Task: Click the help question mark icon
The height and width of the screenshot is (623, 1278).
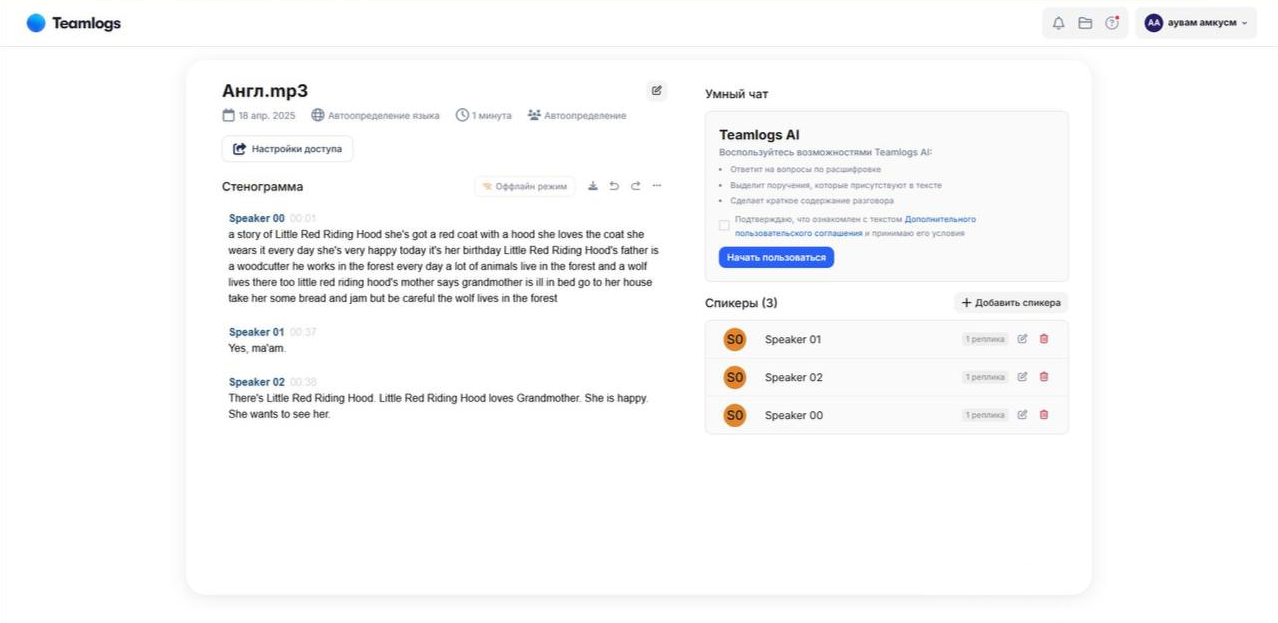Action: (x=1112, y=23)
